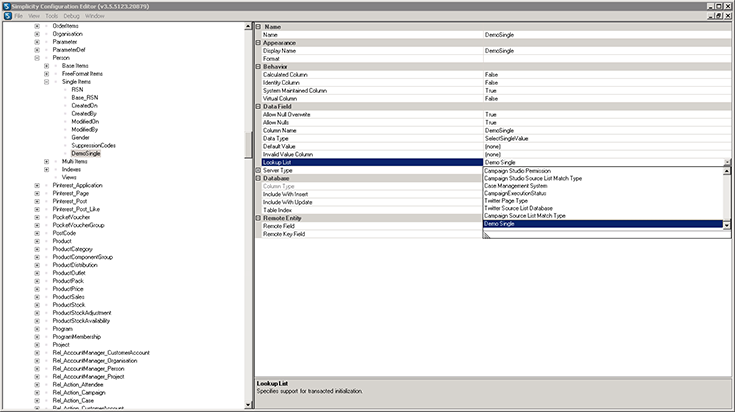Image resolution: width=735 pixels, height=412 pixels.
Task: Select the Gender tree item
Action: click(x=80, y=137)
